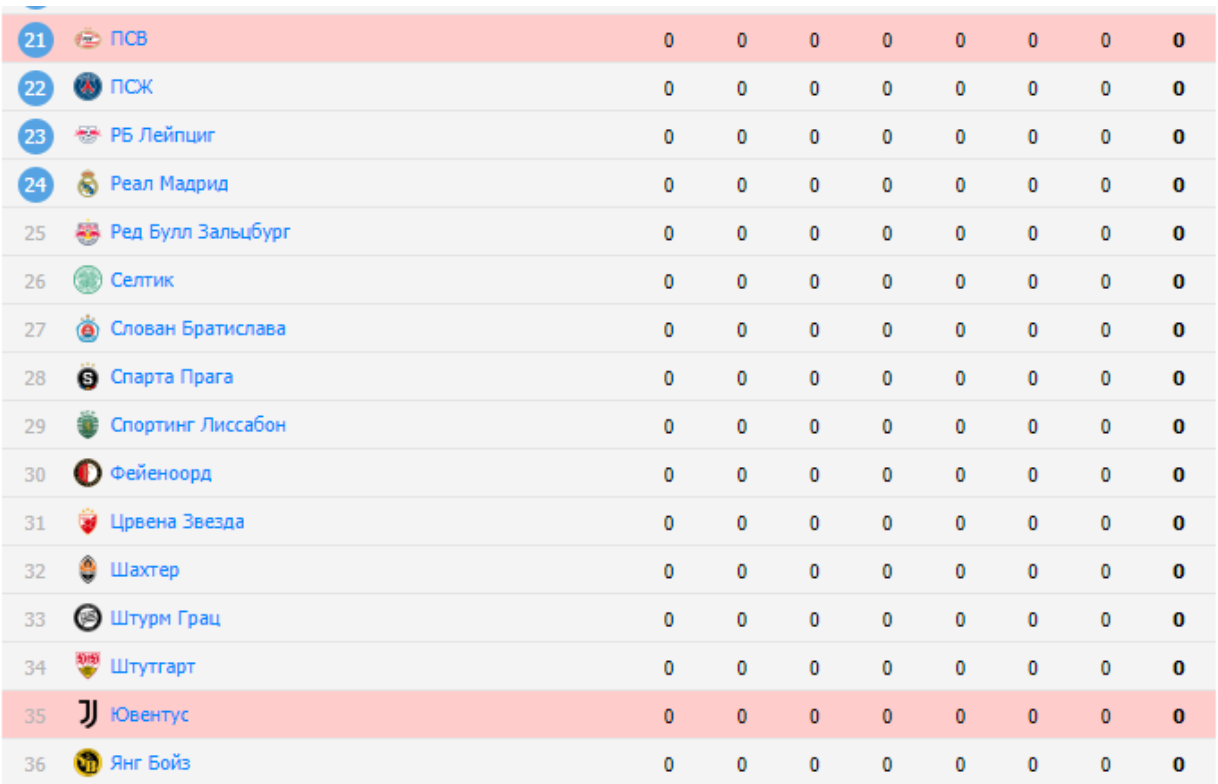The image size is (1218, 784).
Task: Click the Young Boys crest icon
Action: click(88, 764)
